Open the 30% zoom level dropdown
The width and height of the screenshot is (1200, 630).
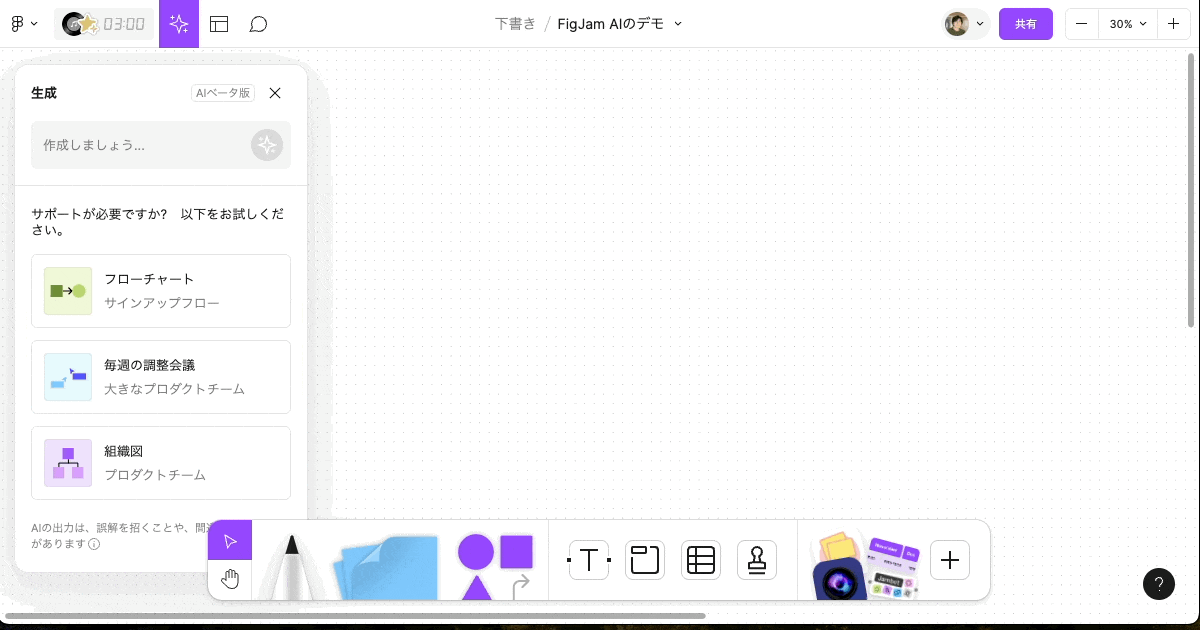click(x=1128, y=23)
